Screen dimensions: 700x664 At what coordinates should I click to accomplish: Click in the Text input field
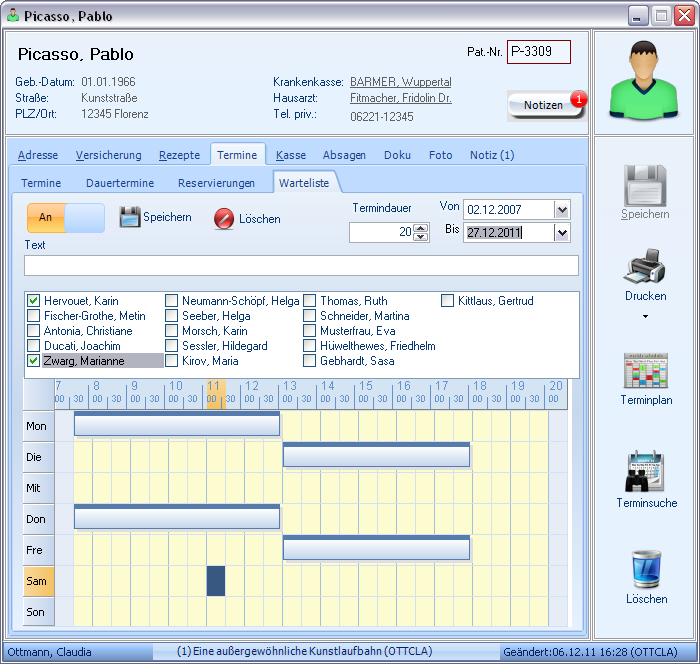301,266
